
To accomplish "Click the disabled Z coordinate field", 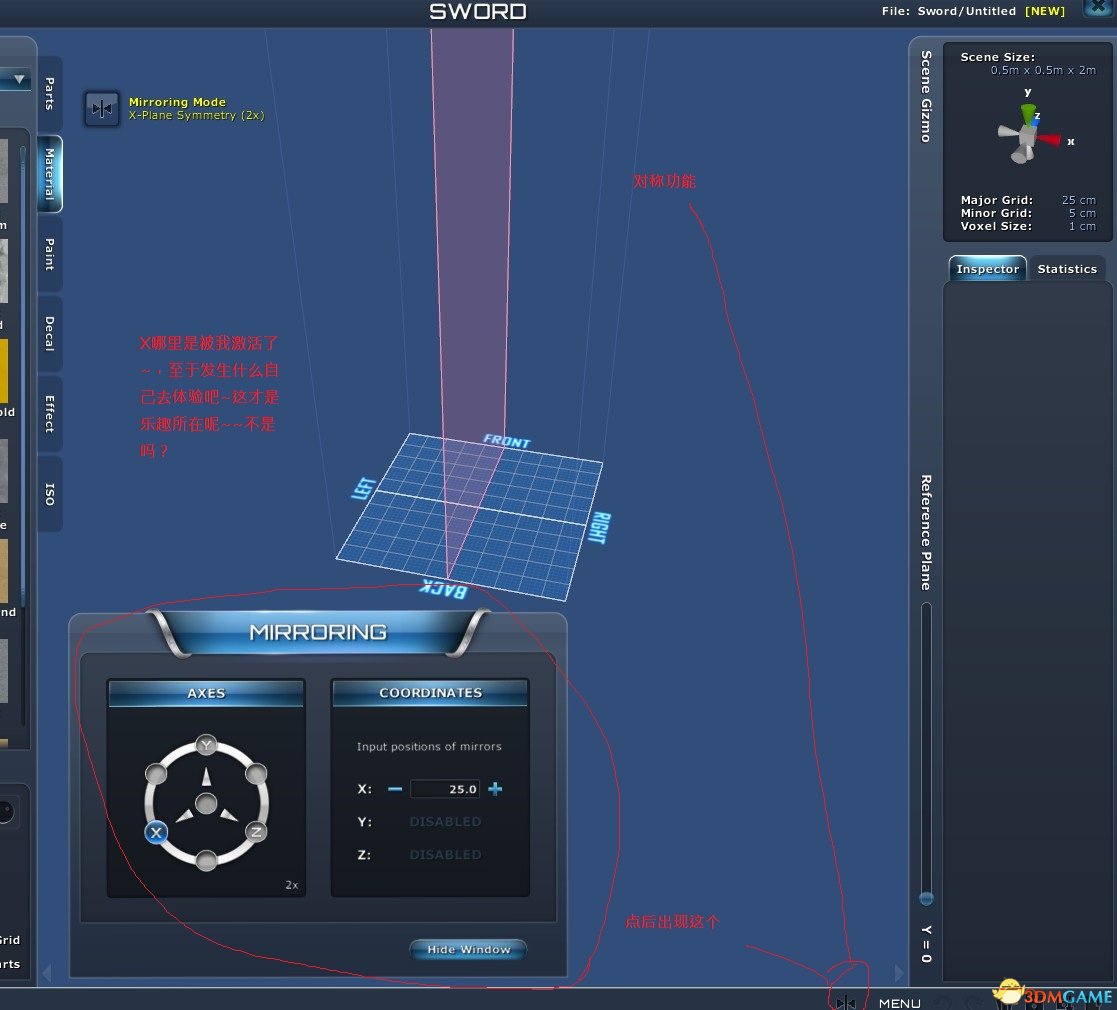I will (x=445, y=854).
